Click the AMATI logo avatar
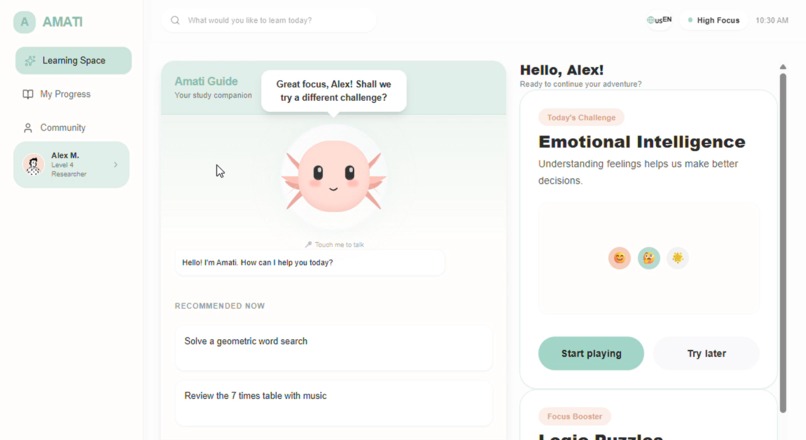 click(24, 22)
